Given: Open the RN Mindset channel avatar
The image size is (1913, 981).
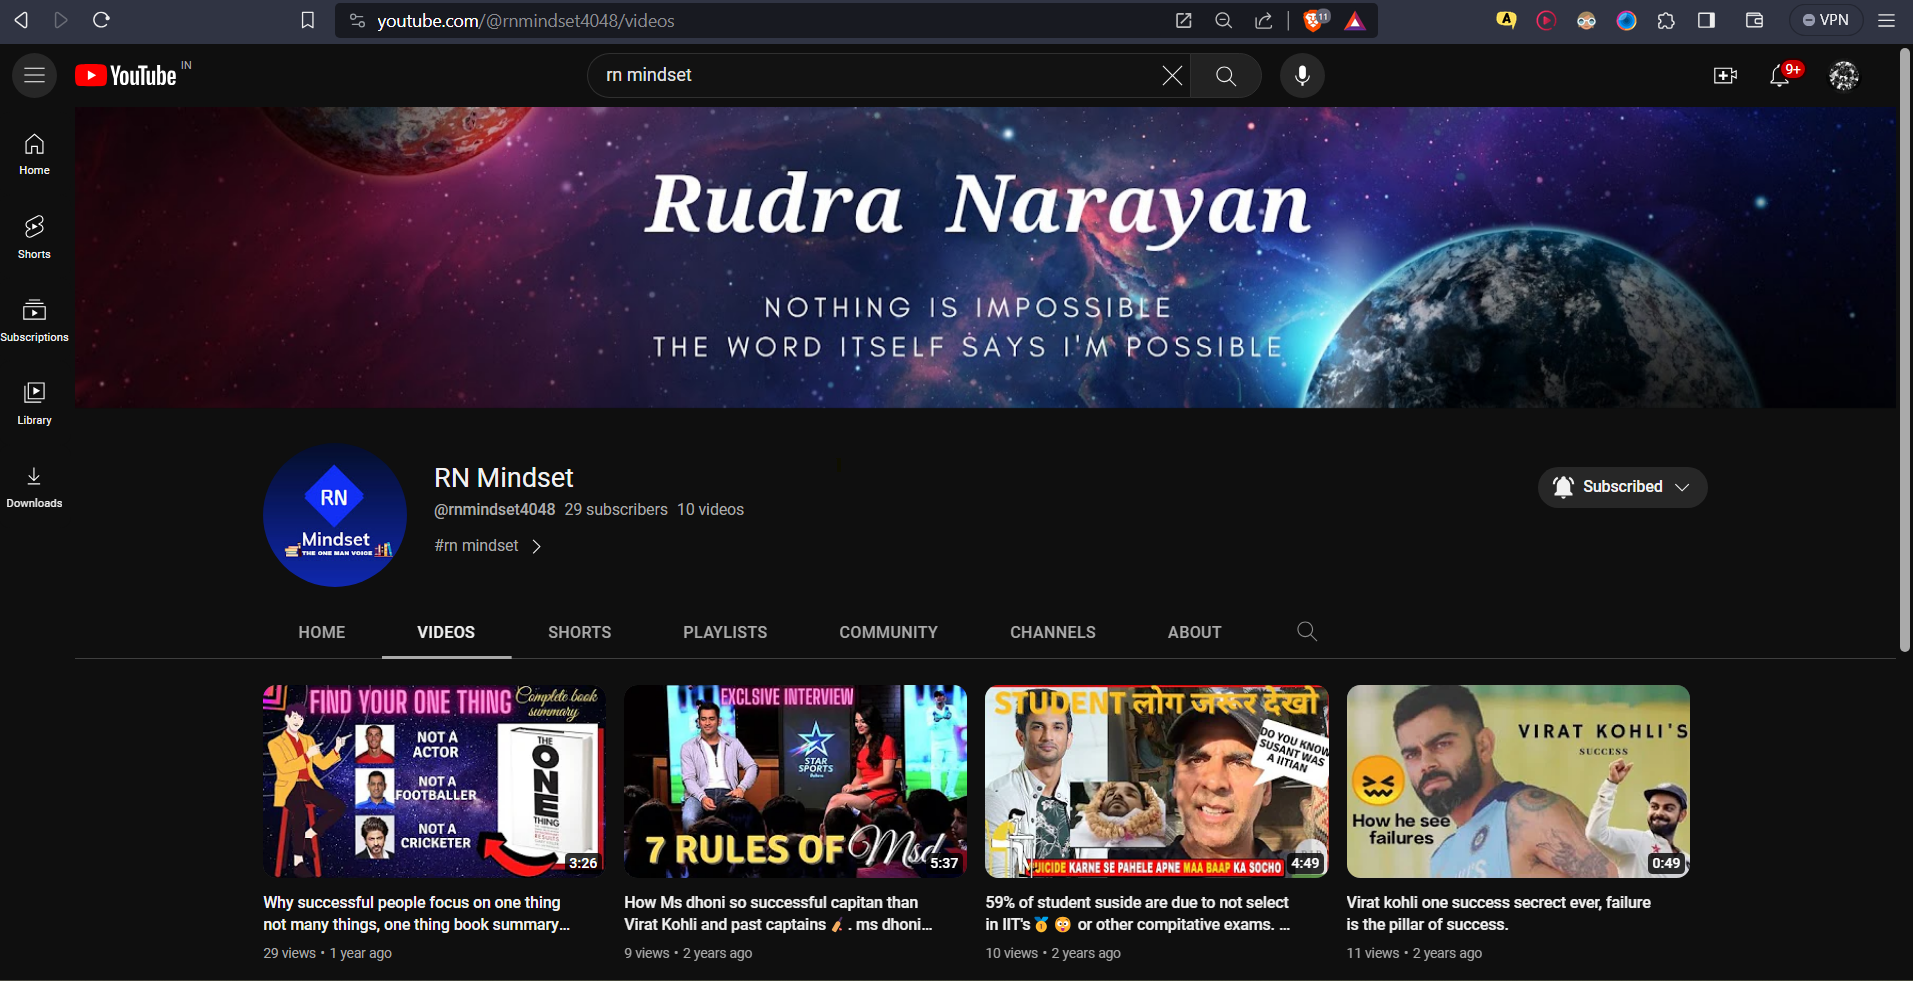Looking at the screenshot, I should tap(335, 516).
